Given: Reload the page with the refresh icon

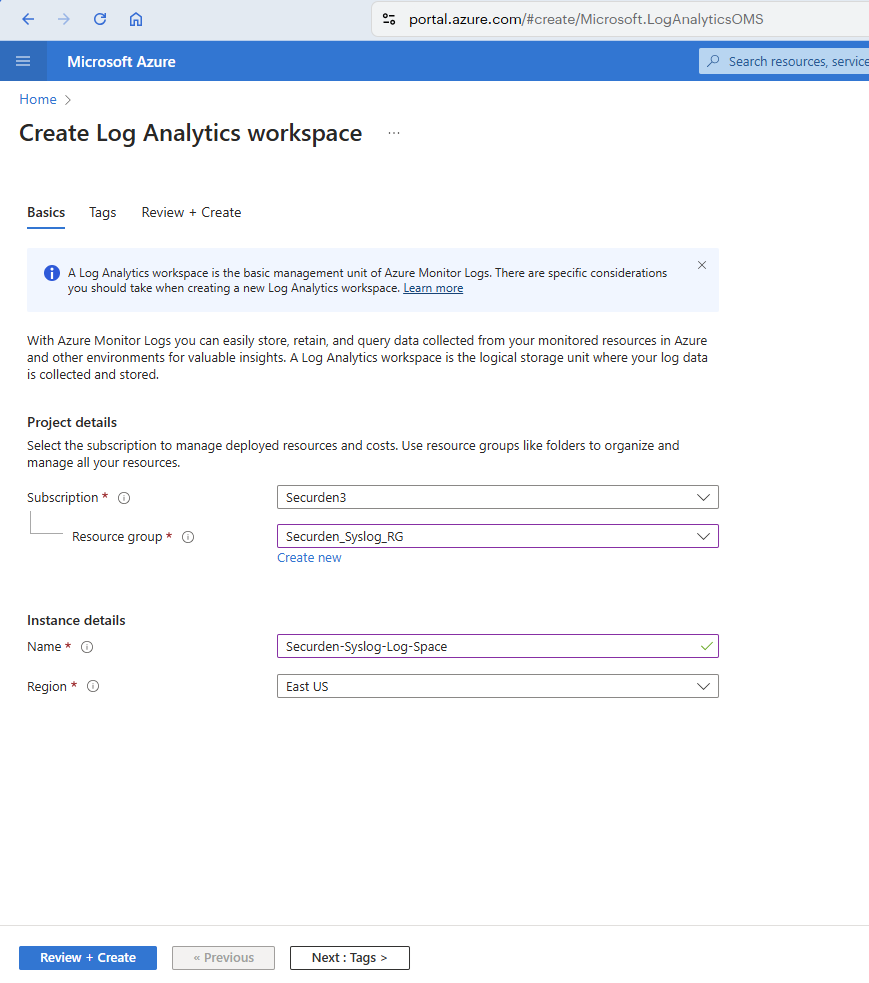Looking at the screenshot, I should pos(100,19).
